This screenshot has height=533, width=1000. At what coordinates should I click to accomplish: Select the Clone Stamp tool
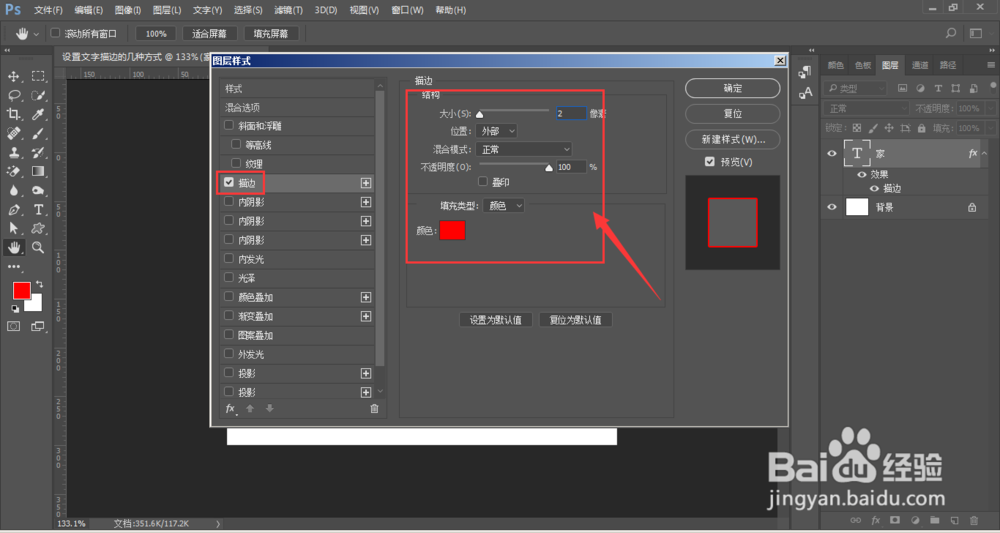13,152
